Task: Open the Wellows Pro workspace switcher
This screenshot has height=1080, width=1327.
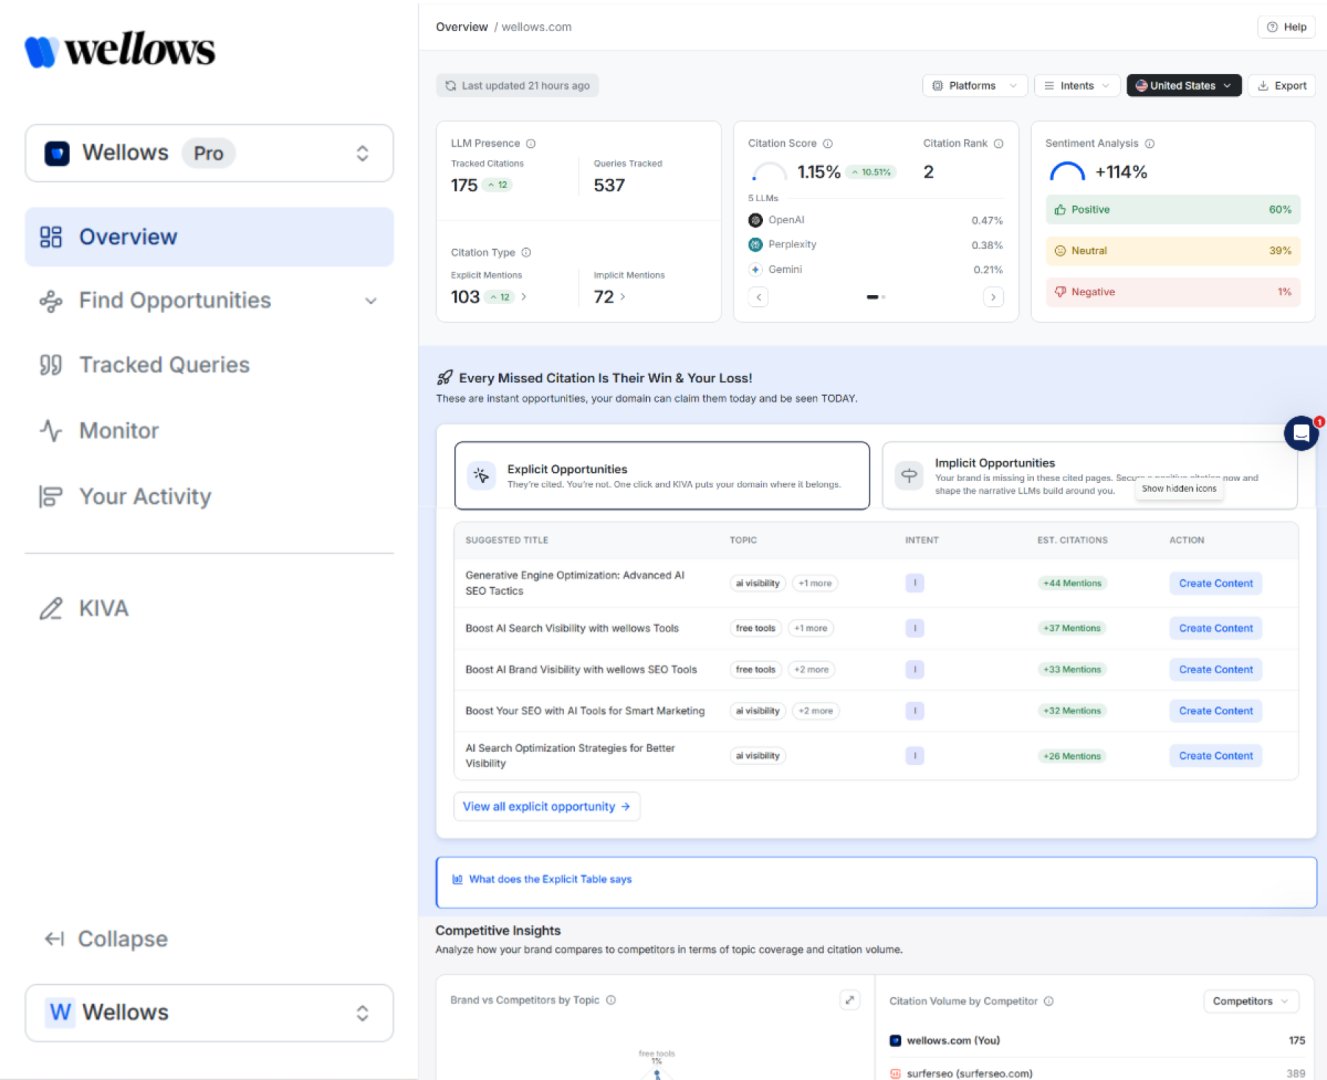Action: pyautogui.click(x=209, y=152)
